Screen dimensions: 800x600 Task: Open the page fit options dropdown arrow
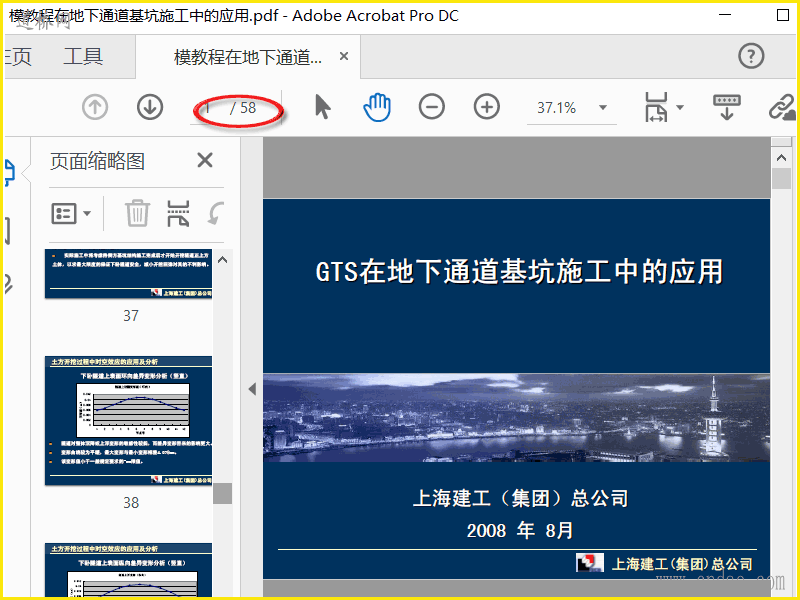680,107
